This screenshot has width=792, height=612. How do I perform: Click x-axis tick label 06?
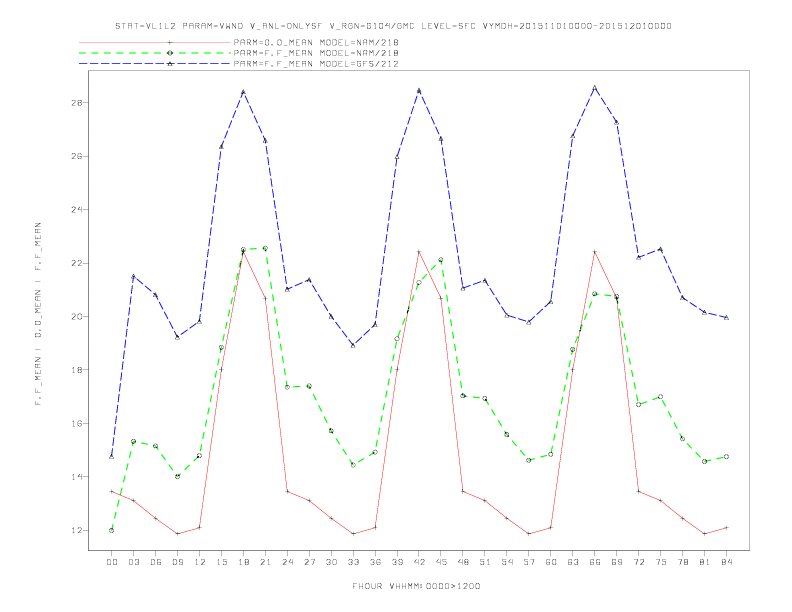tap(156, 562)
